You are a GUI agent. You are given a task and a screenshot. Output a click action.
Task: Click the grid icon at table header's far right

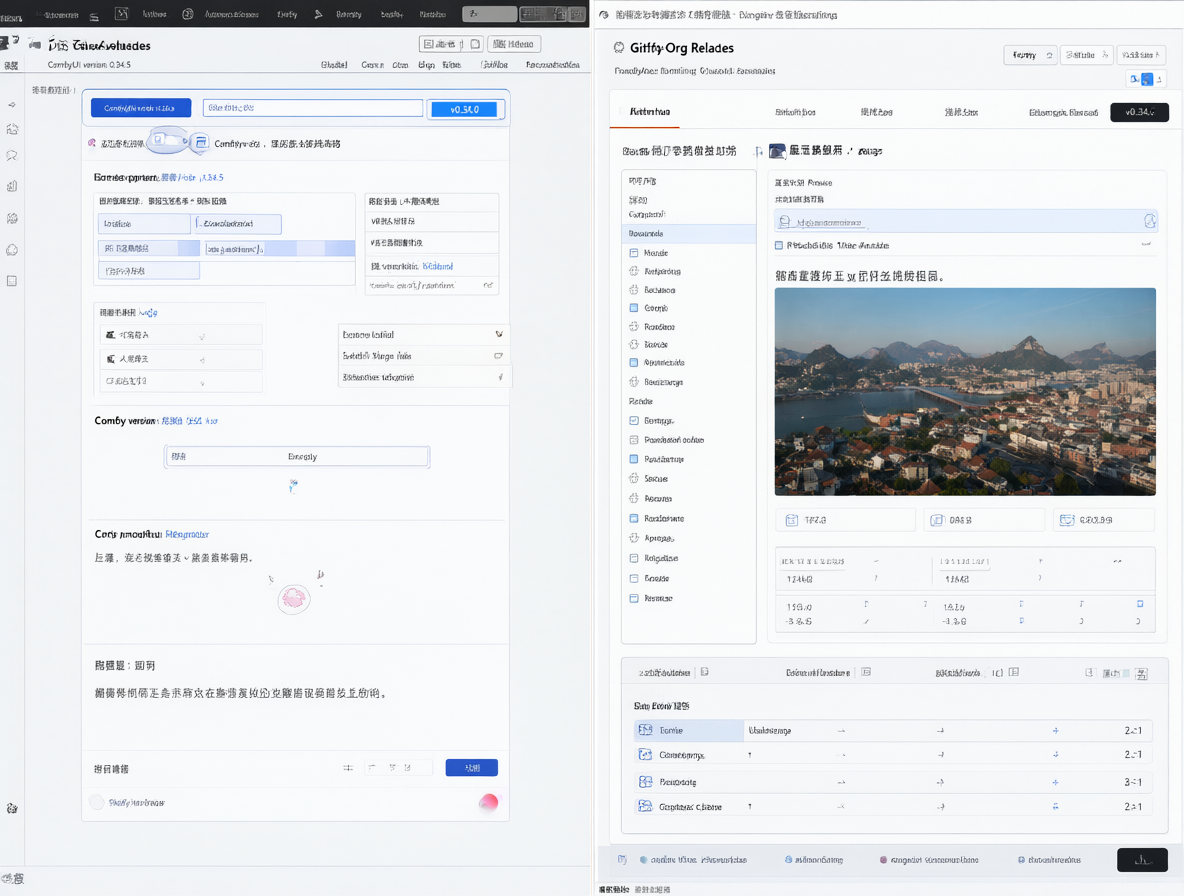(1141, 673)
